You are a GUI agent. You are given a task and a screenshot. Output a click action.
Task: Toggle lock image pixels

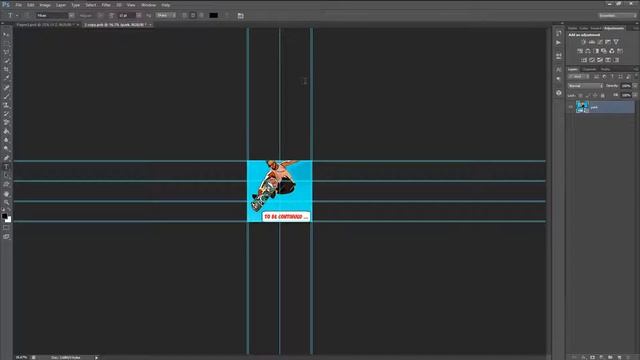coord(588,96)
